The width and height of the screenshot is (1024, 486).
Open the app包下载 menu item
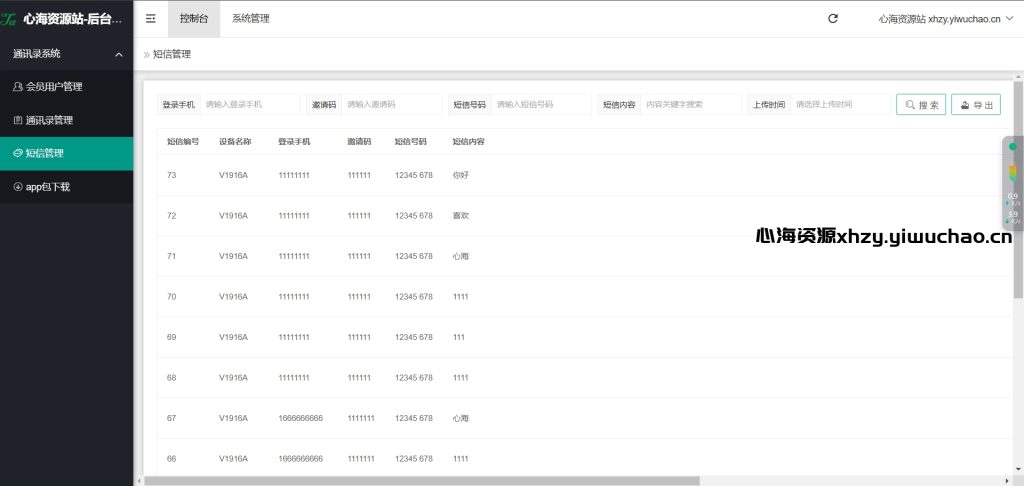coord(67,187)
